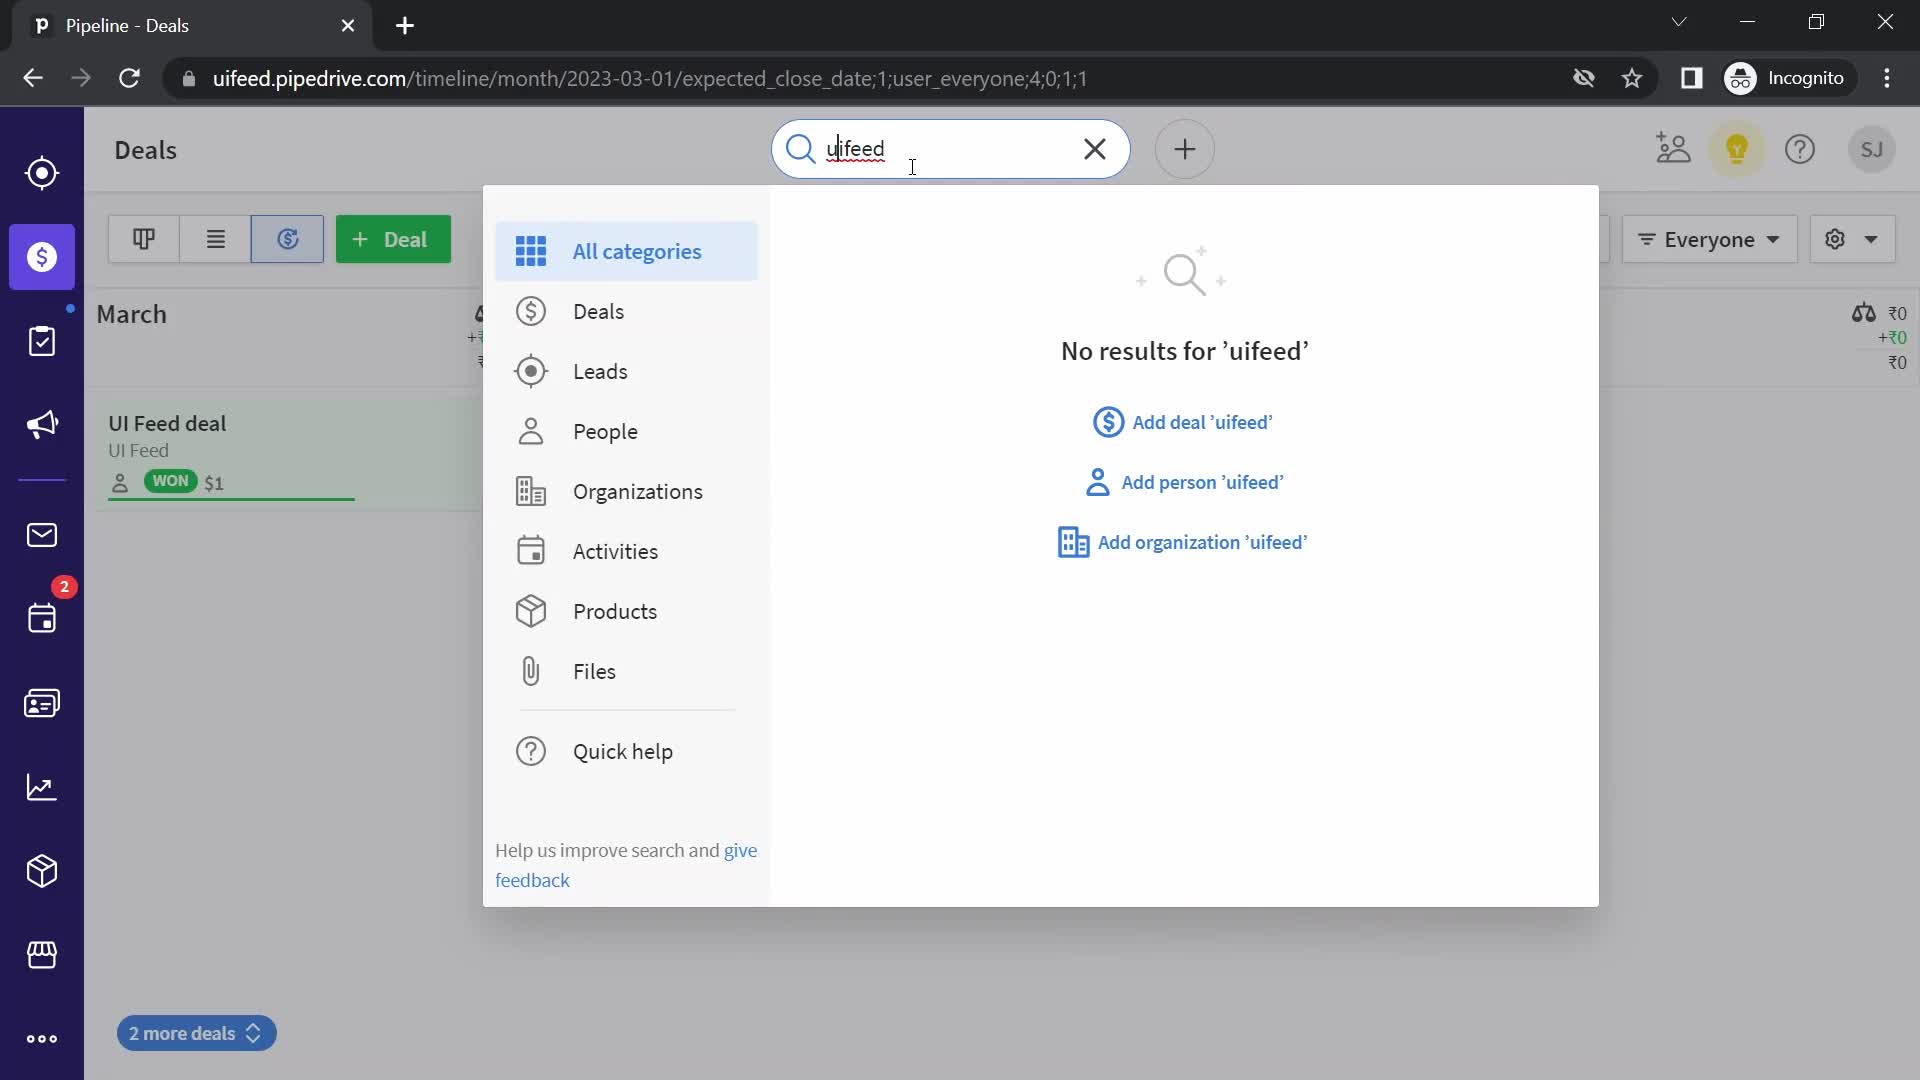1920x1080 pixels.
Task: Click the March month heading
Action: [x=131, y=314]
